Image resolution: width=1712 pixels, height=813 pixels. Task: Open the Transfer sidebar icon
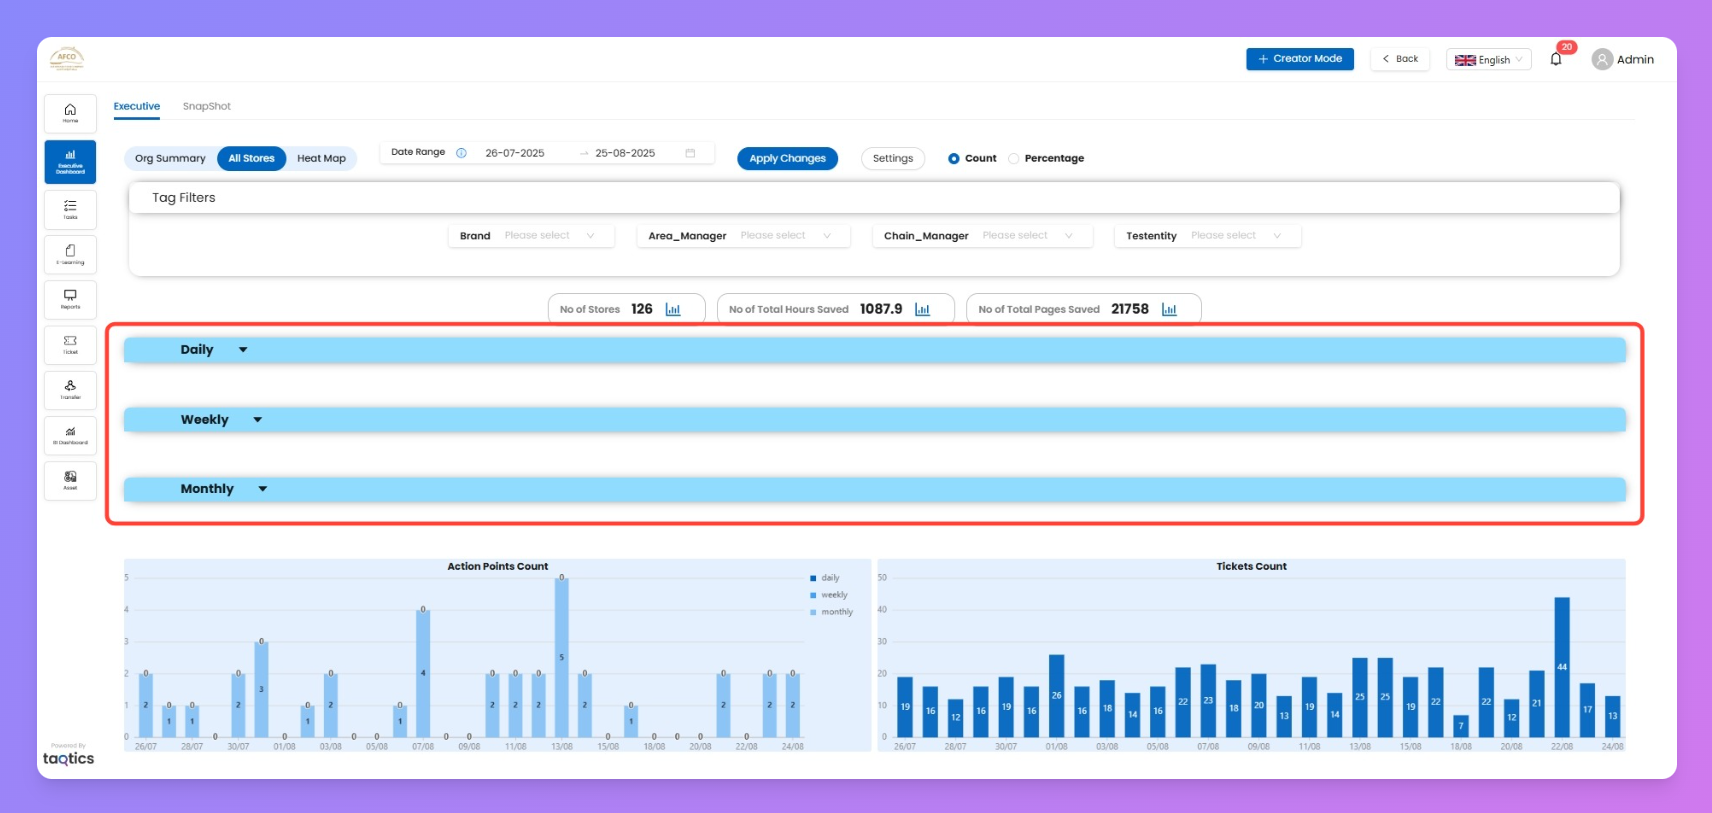point(70,389)
